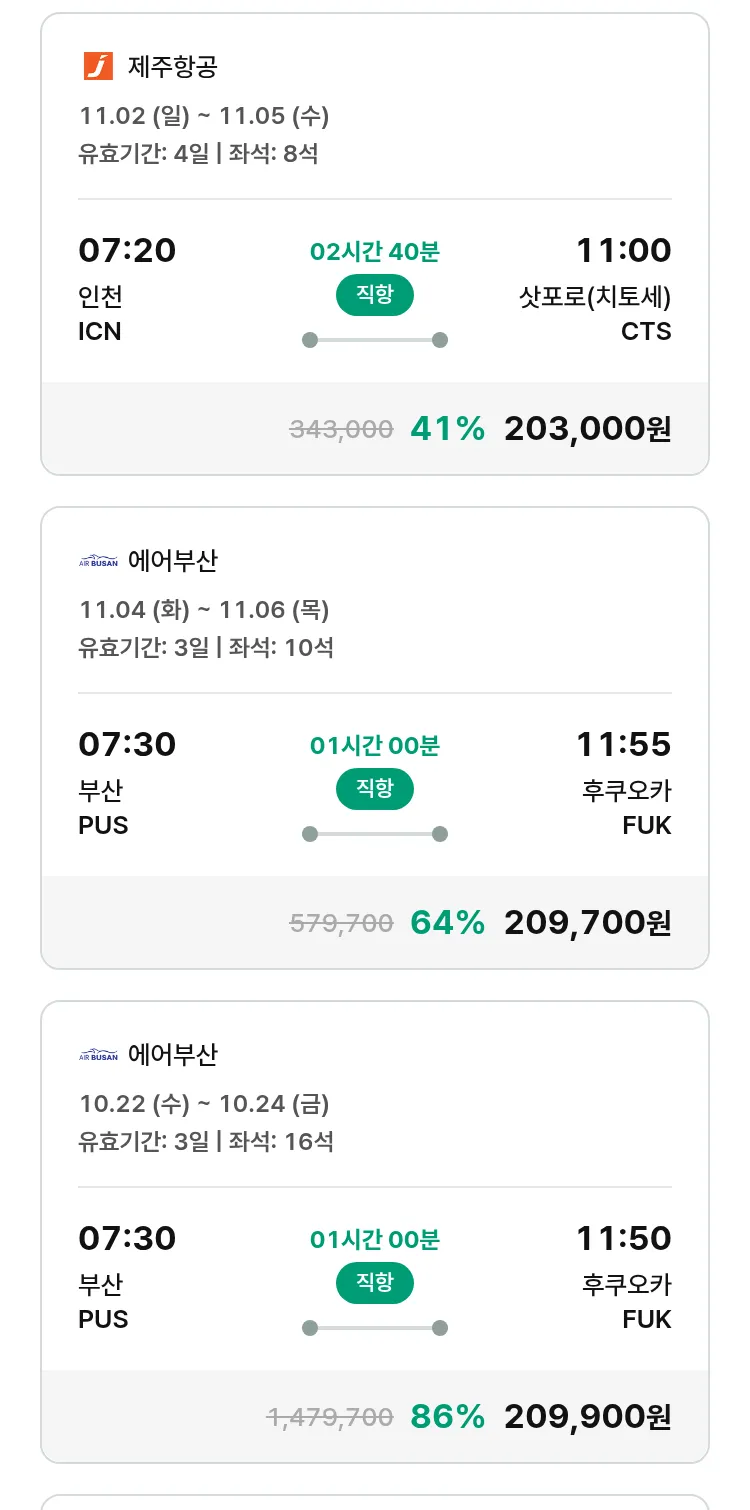This screenshot has height=1510, width=750.
Task: Click the Jeju Air orange logo icon
Action: pyautogui.click(x=98, y=66)
